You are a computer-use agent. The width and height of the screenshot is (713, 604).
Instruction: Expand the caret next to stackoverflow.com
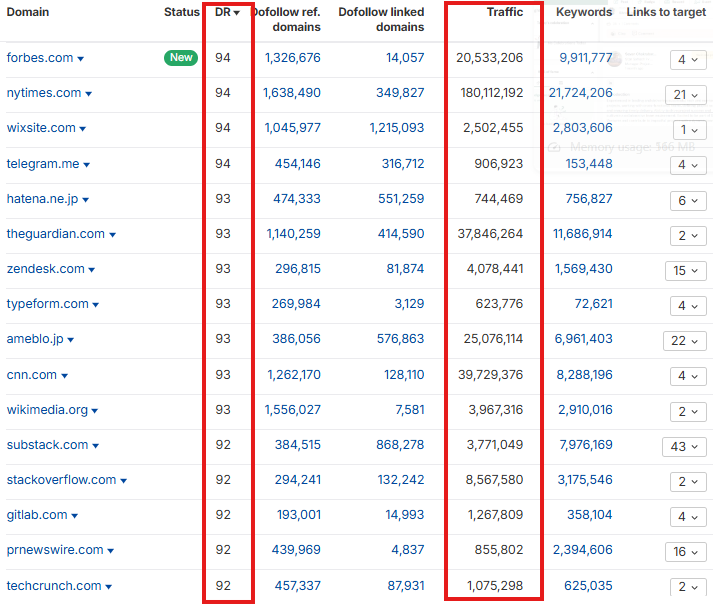tap(124, 481)
